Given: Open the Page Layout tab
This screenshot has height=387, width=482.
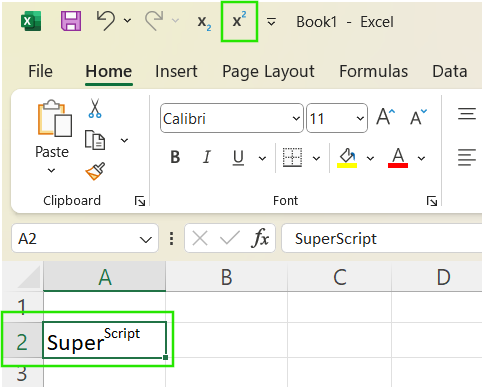Looking at the screenshot, I should click(268, 72).
